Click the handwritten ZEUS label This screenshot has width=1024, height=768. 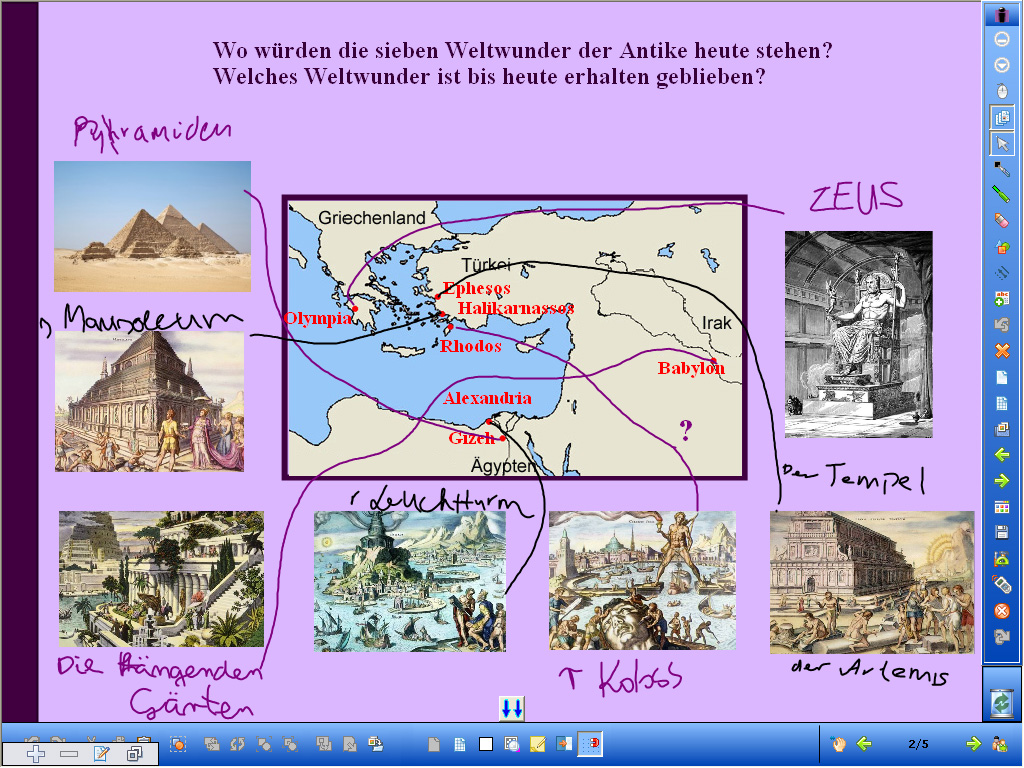click(x=856, y=197)
